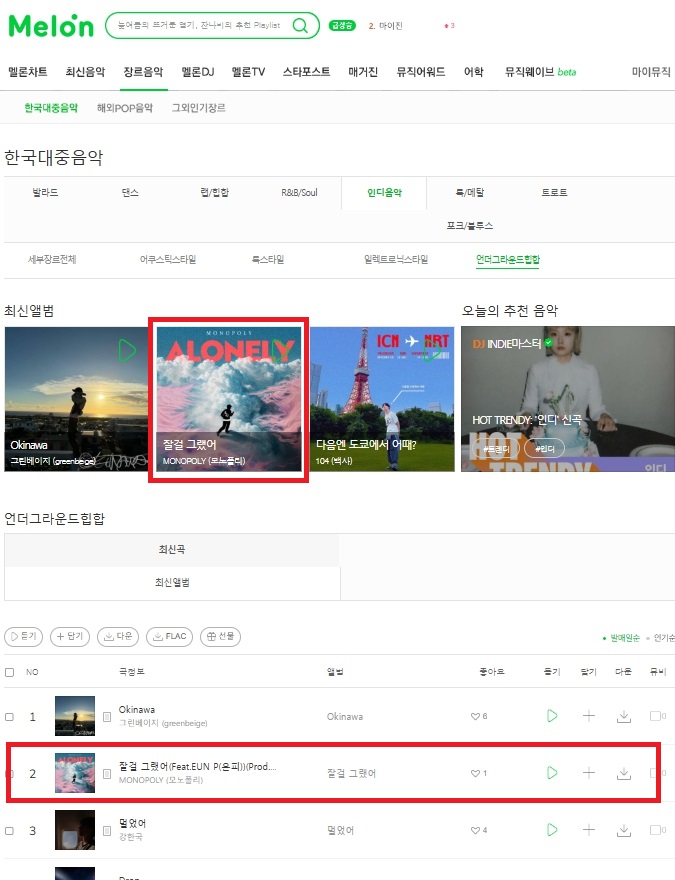
Task: Select 발라드 genre tab
Action: pos(45,192)
